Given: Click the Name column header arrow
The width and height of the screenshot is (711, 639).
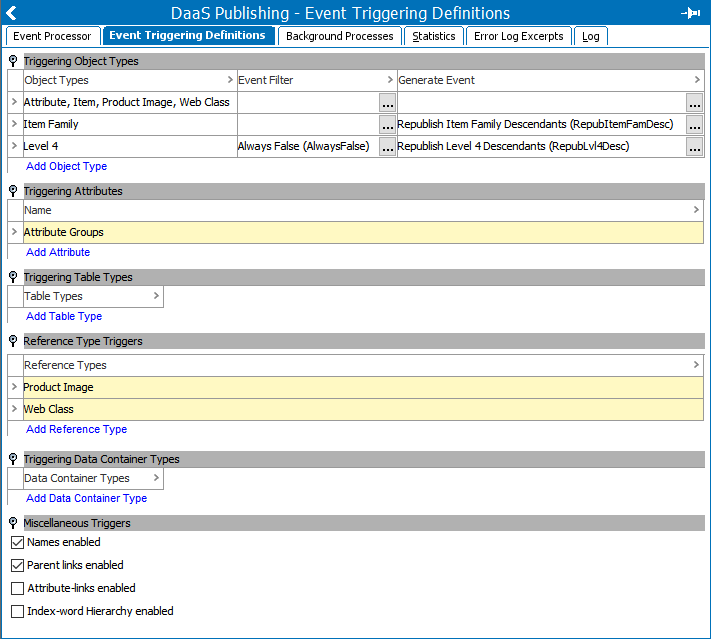Looking at the screenshot, I should 696,210.
